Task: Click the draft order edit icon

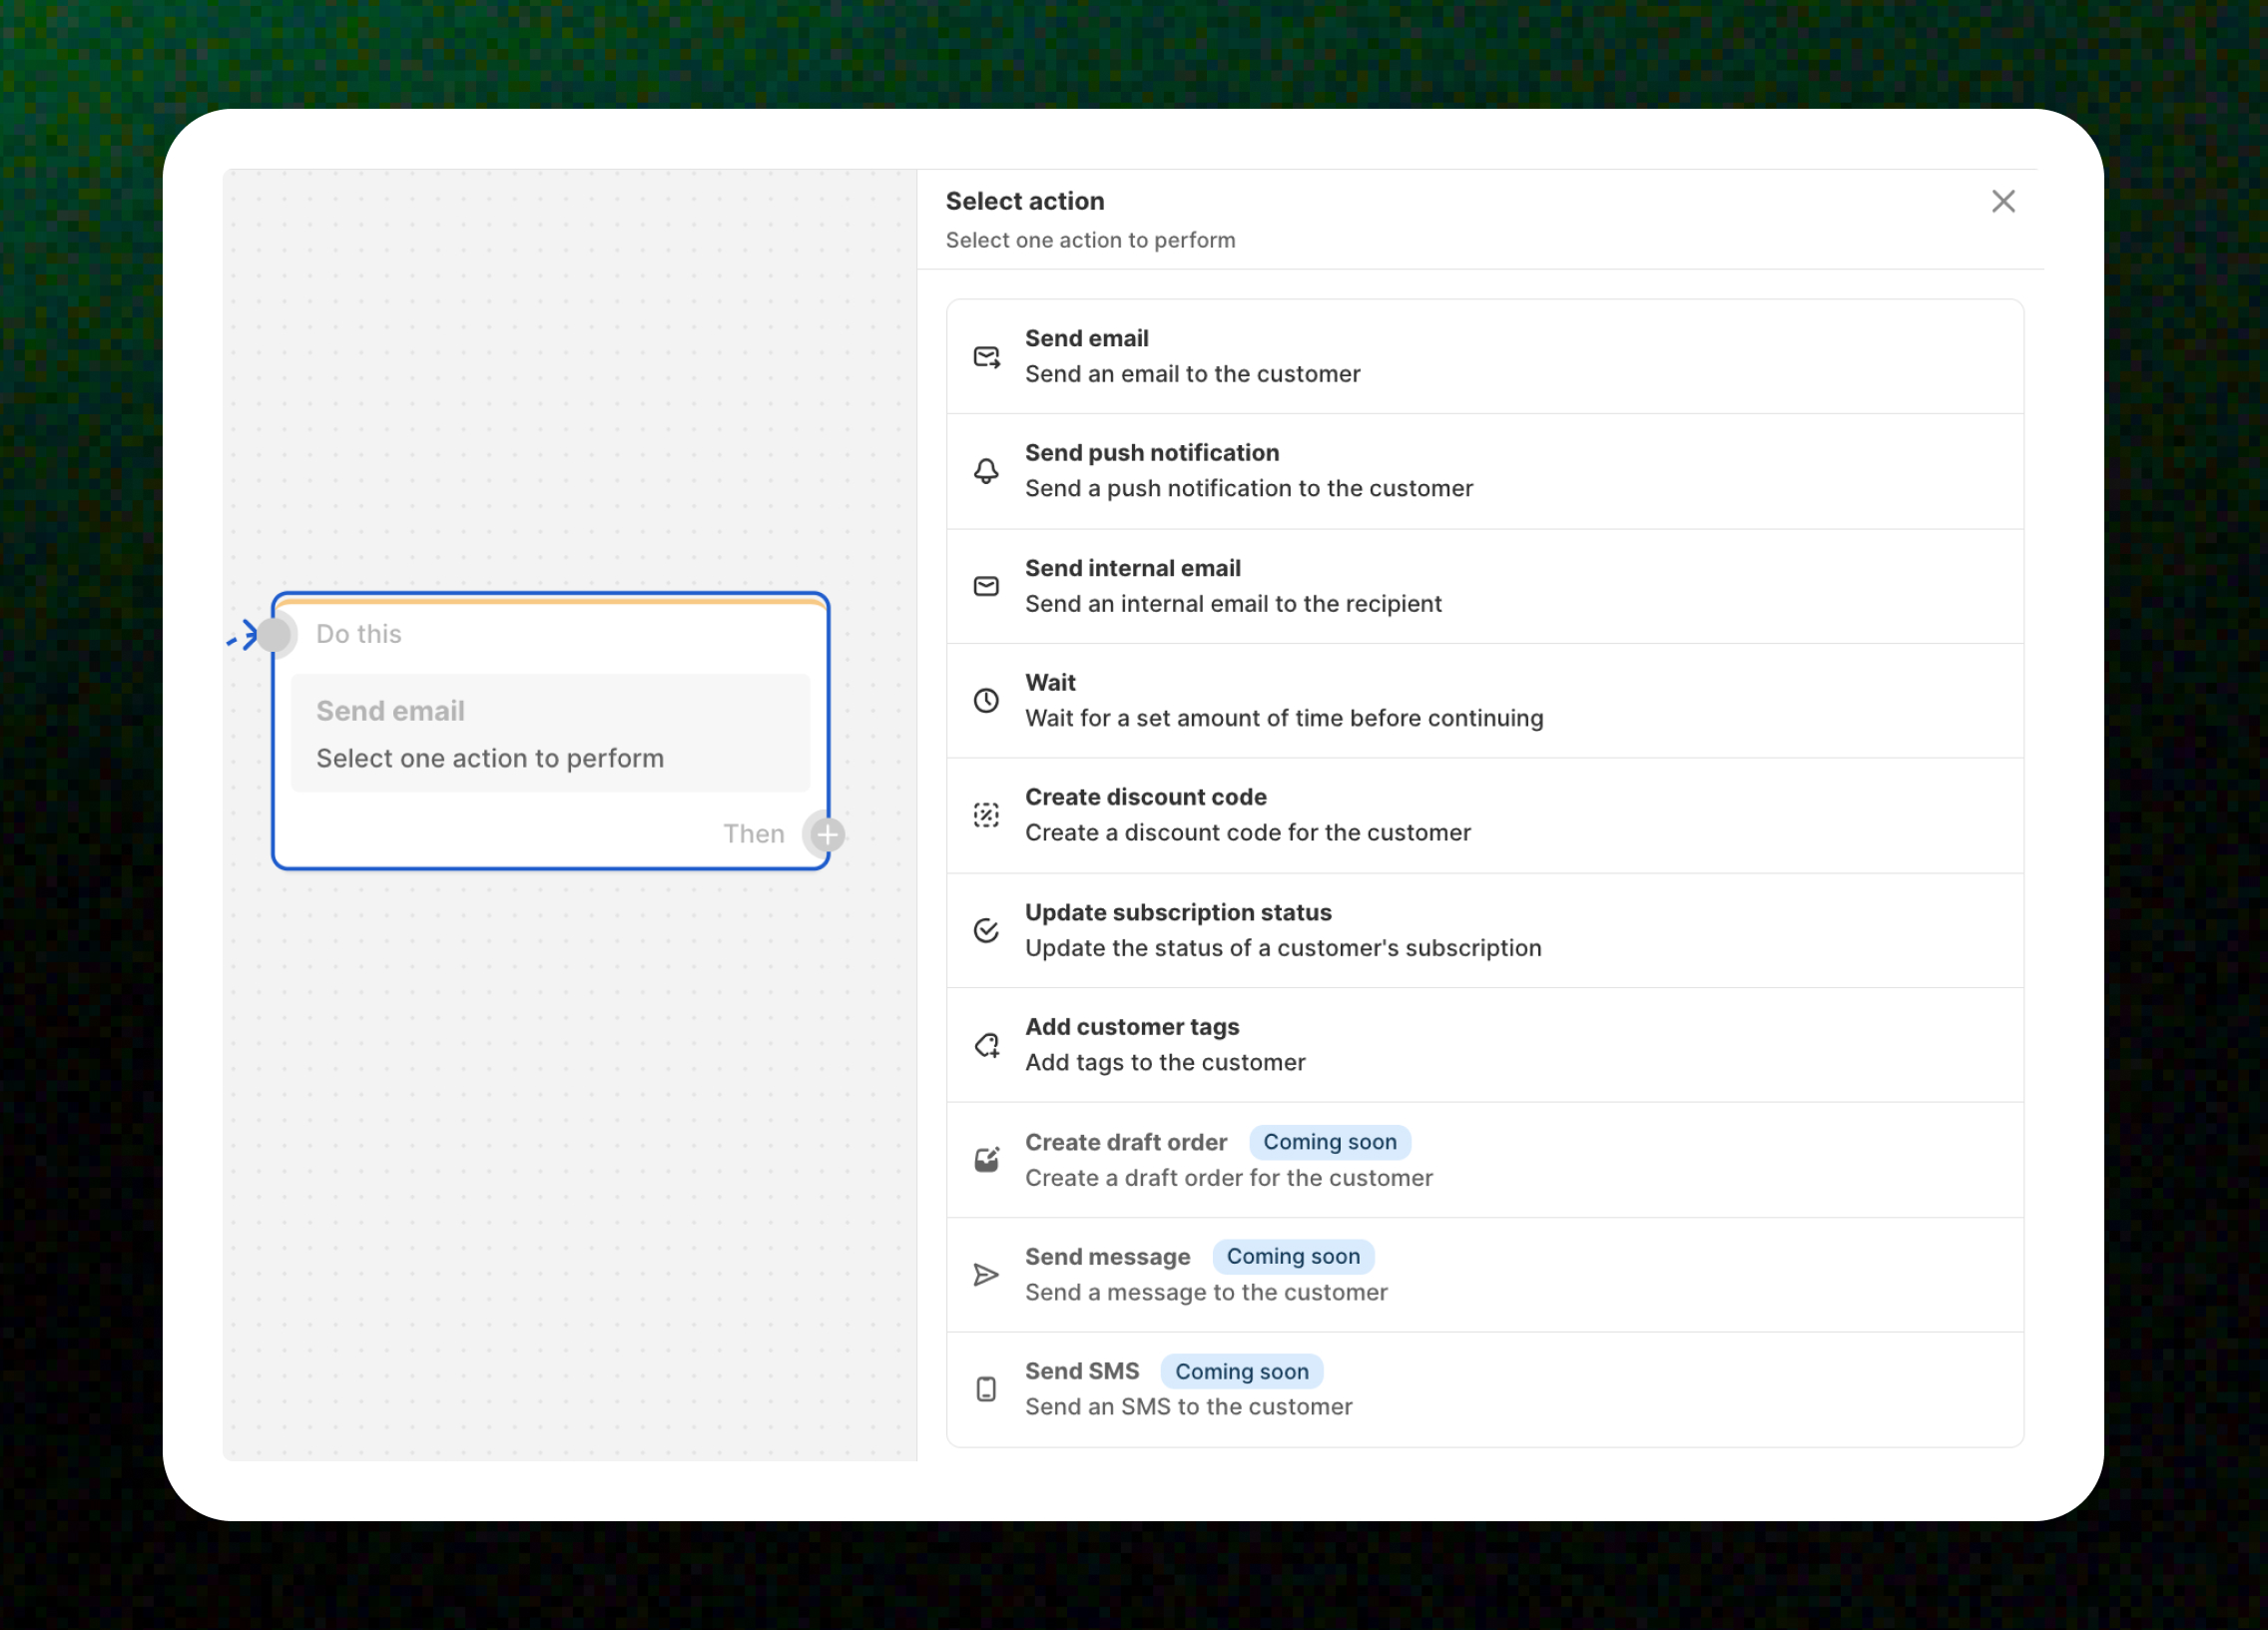Action: click(x=986, y=1159)
